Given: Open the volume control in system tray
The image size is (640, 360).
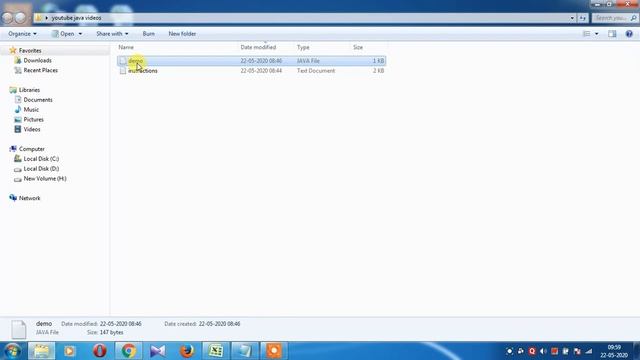Looking at the screenshot, I should pos(543,351).
